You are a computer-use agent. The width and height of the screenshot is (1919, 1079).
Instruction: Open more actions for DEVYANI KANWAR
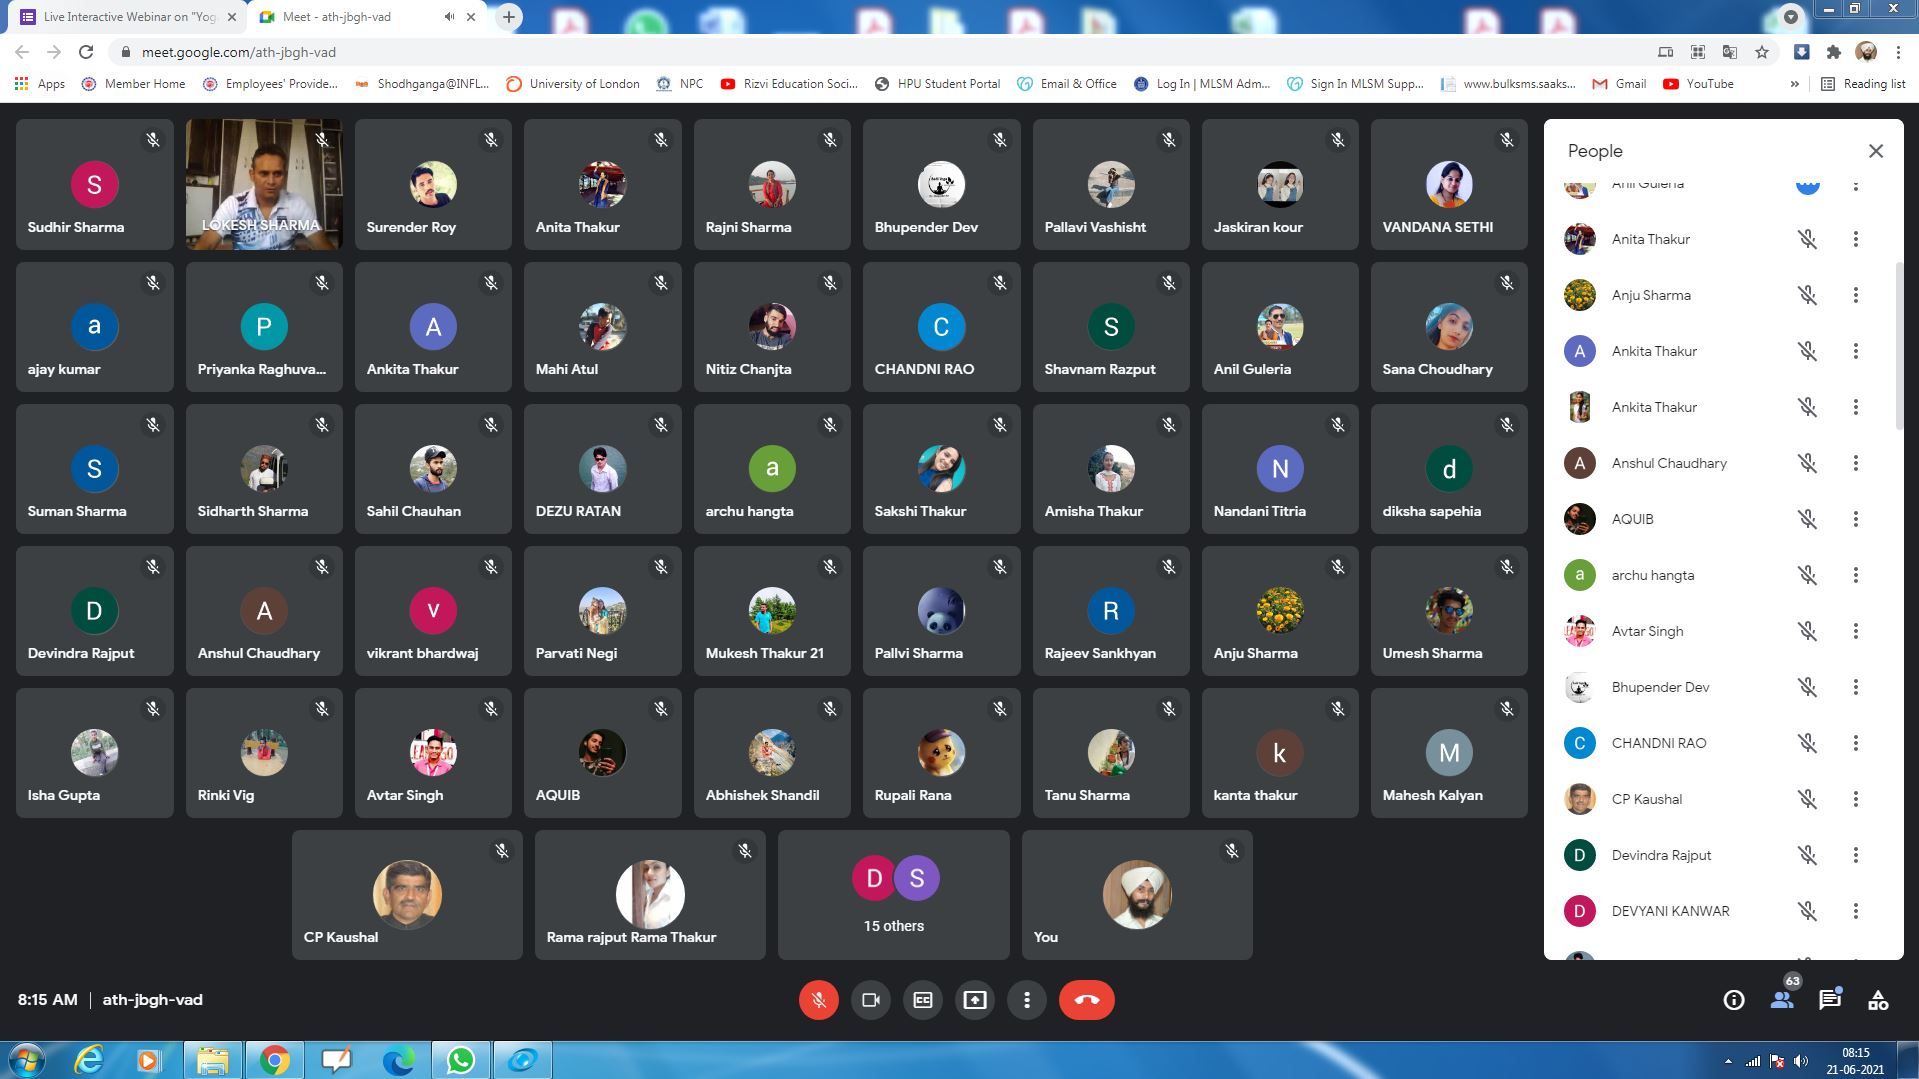(1856, 911)
